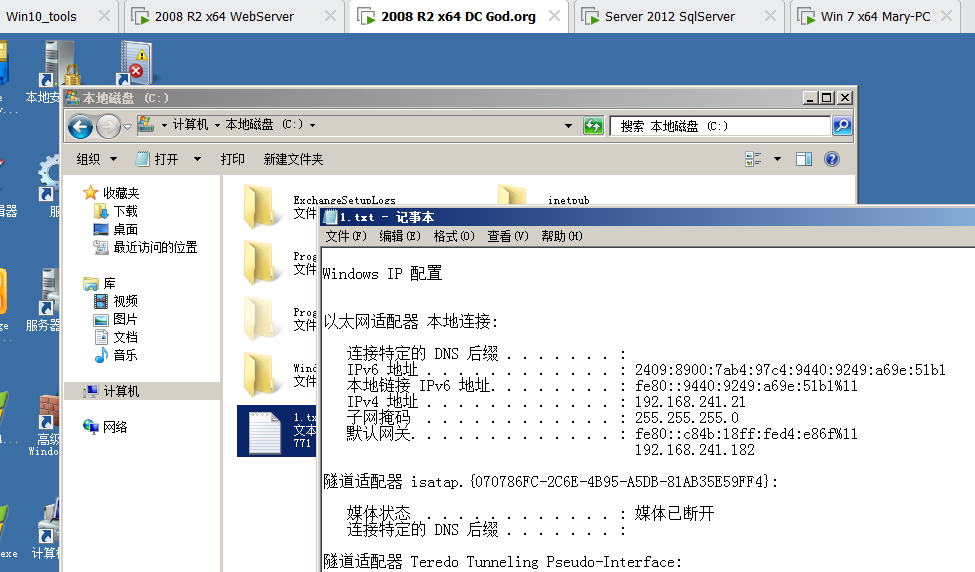The width and height of the screenshot is (975, 572).
Task: Select 下载 in navigation pane
Action: 125,211
